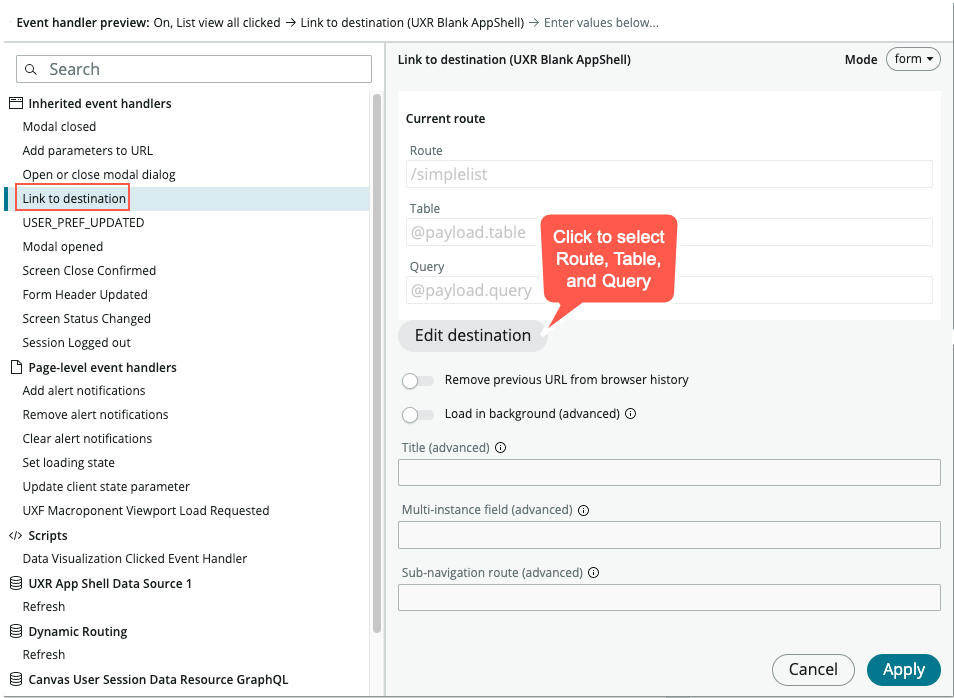Viewport: 954px width, 698px height.
Task: Click the Page-level event handlers page icon
Action: 16,367
